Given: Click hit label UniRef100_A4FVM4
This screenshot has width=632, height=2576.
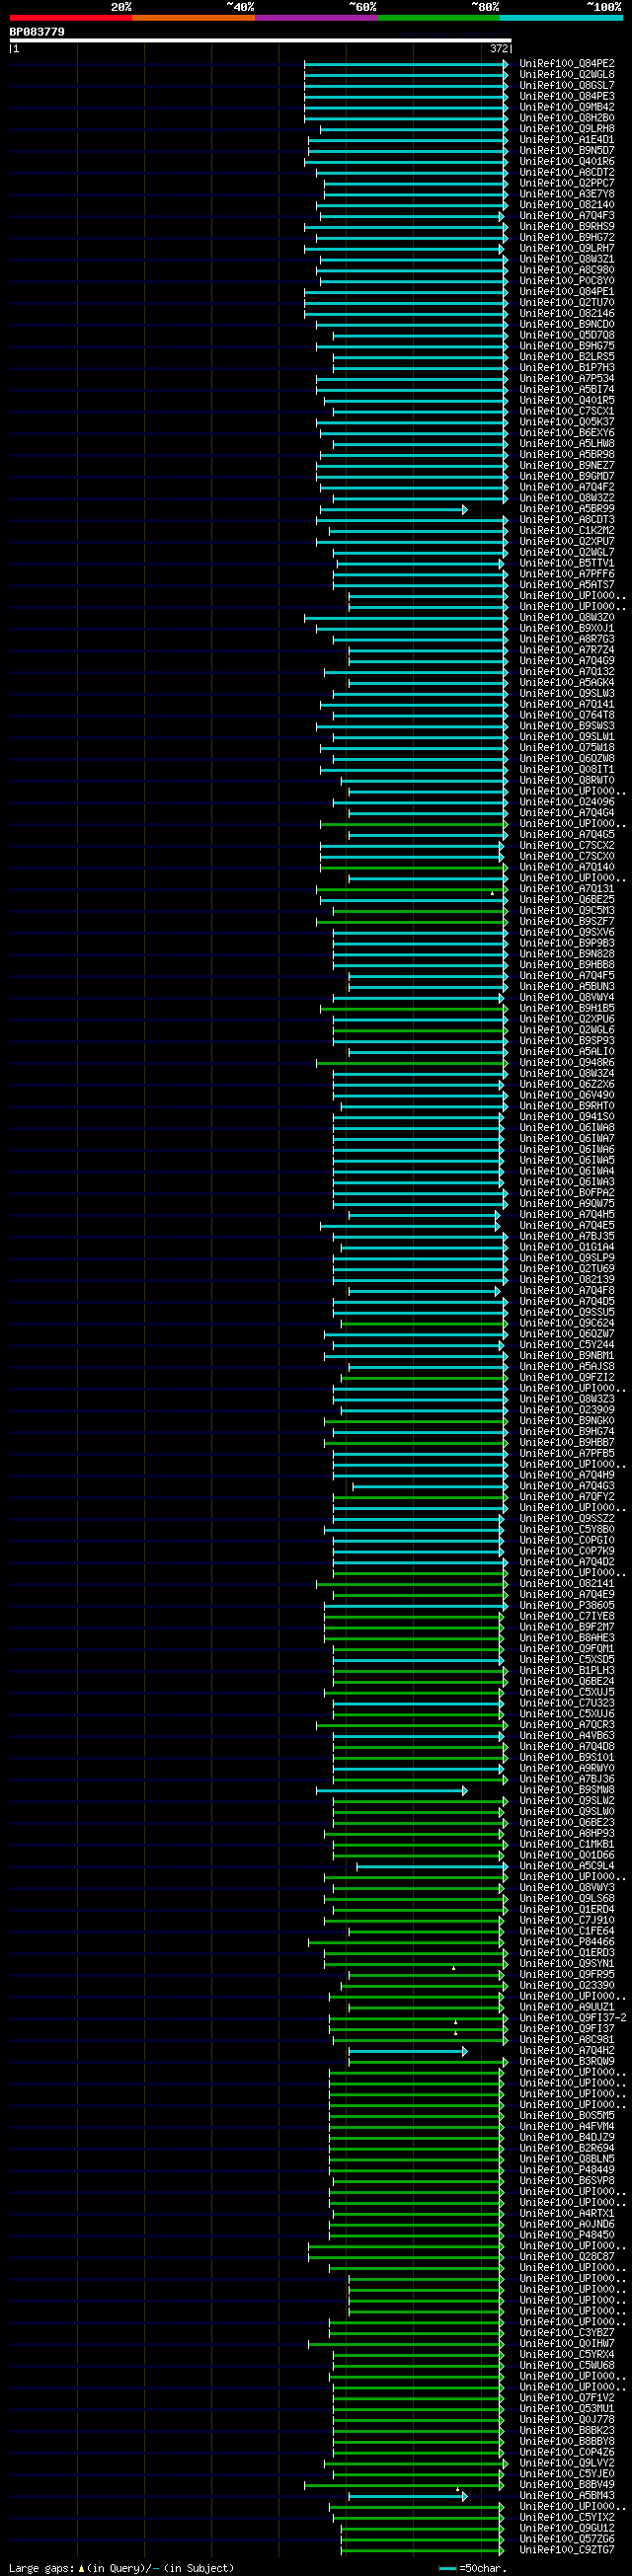Looking at the screenshot, I should point(567,2128).
